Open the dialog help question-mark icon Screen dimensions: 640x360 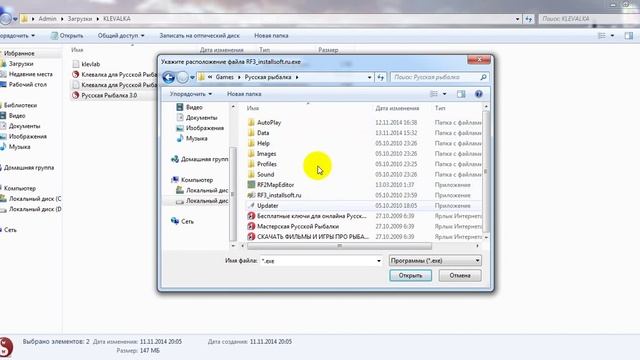(478, 94)
